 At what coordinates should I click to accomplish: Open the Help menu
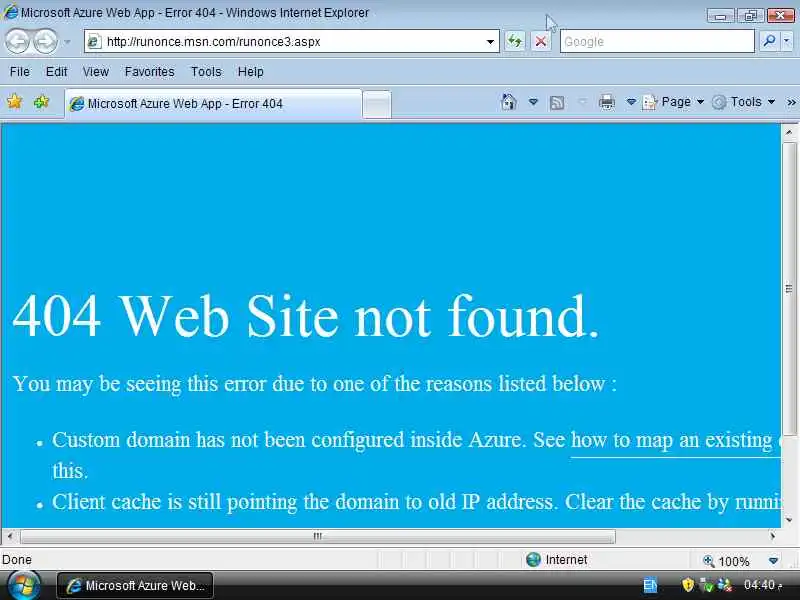251,72
